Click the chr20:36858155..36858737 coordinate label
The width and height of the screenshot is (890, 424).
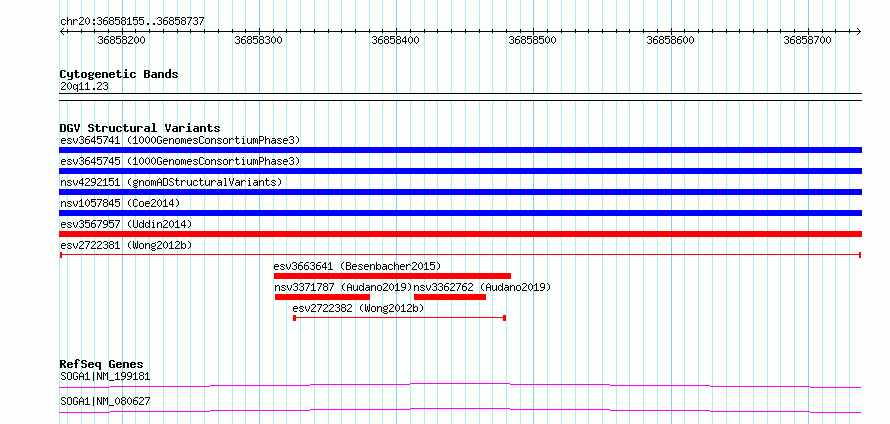(132, 21)
